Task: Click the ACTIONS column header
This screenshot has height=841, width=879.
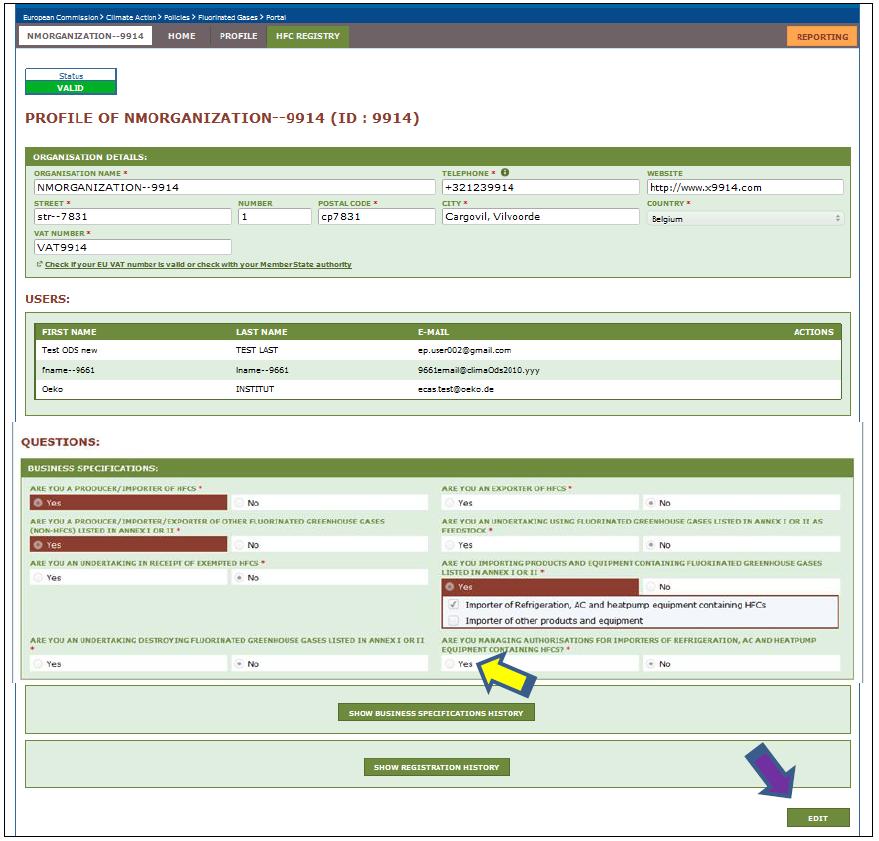Action: 813,332
